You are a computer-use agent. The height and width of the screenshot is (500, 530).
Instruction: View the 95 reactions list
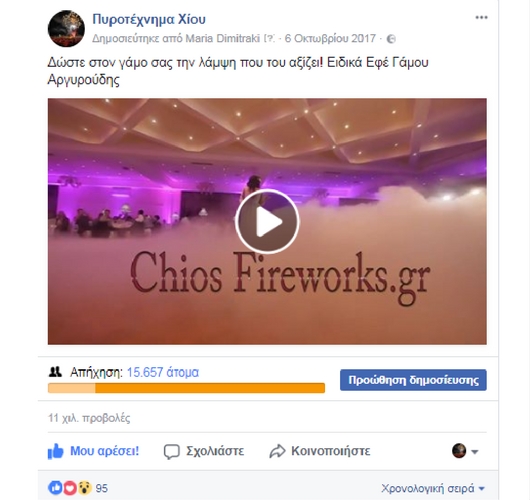(78, 488)
